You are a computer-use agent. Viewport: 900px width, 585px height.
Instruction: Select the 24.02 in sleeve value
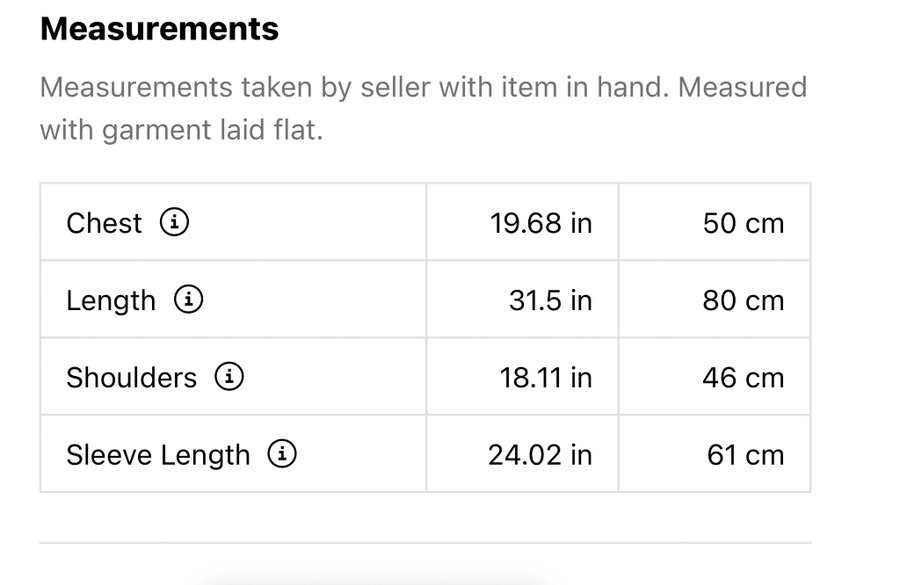tap(540, 455)
